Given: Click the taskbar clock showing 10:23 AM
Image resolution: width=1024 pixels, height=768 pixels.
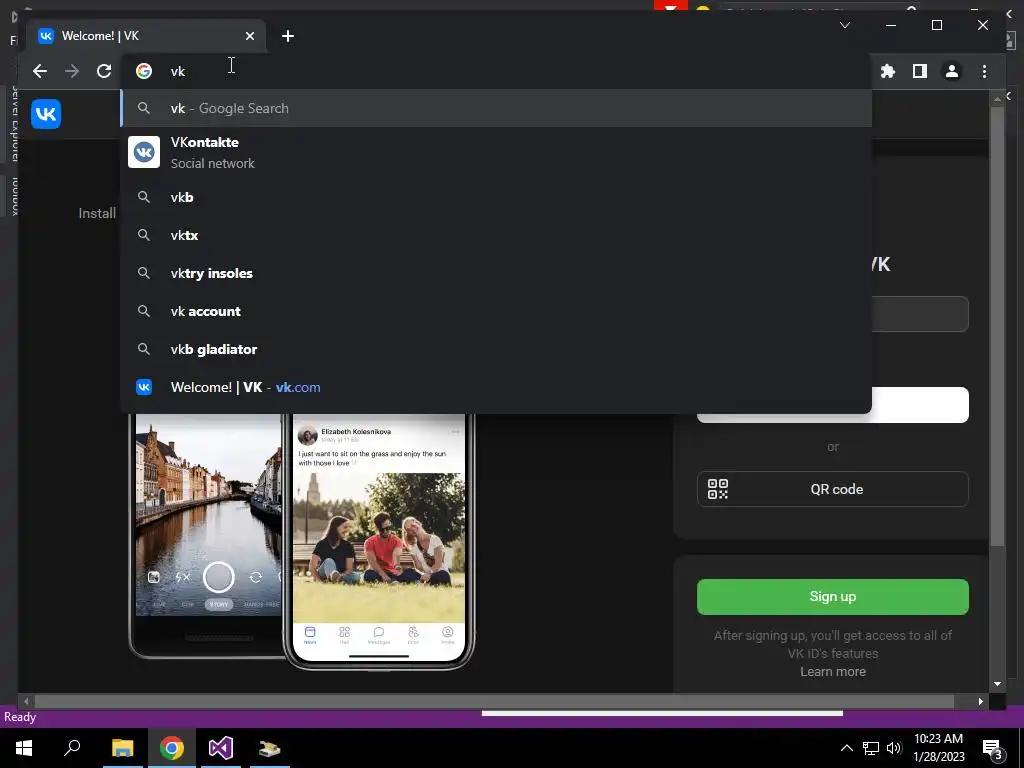Looking at the screenshot, I should point(938,748).
